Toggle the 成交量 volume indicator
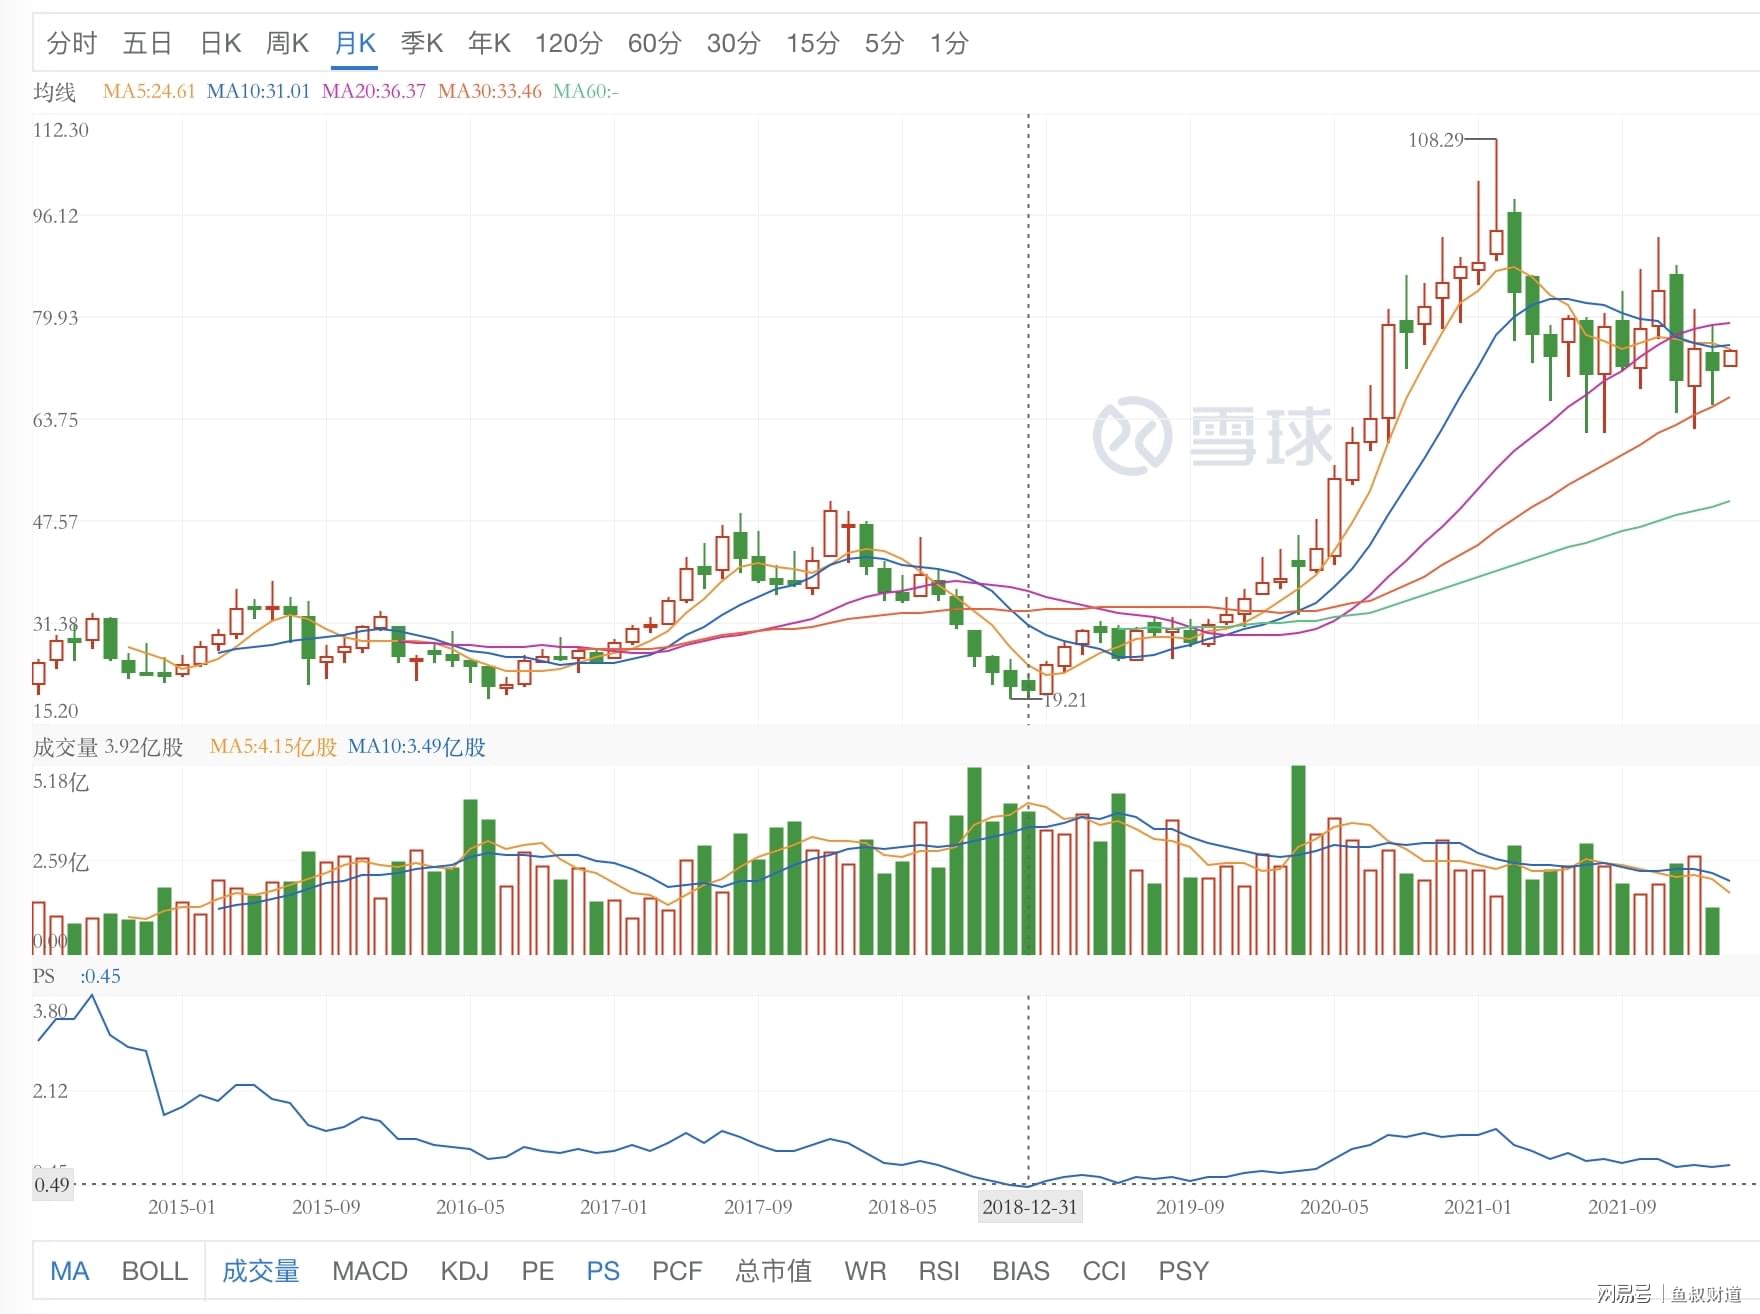 tap(261, 1271)
